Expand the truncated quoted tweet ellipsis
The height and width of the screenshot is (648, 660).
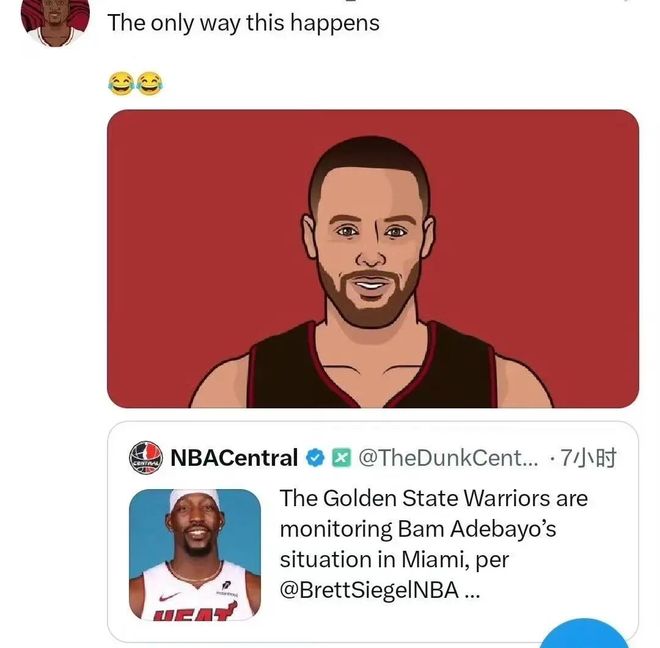click(x=473, y=590)
